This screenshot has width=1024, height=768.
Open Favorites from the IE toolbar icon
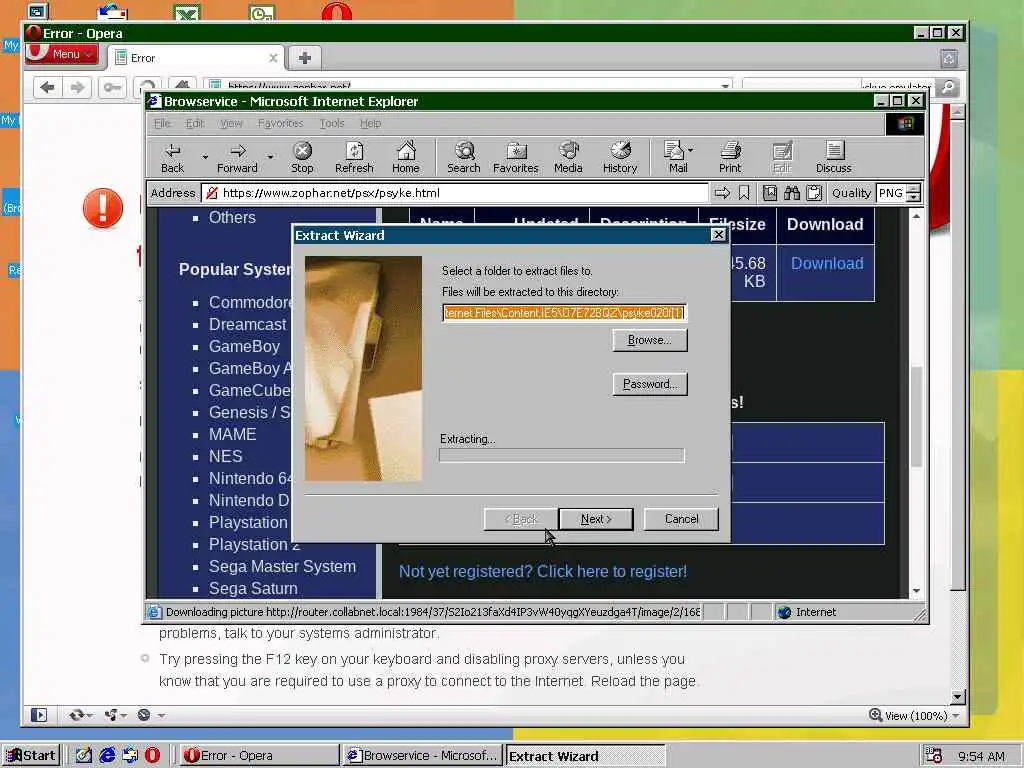(516, 158)
